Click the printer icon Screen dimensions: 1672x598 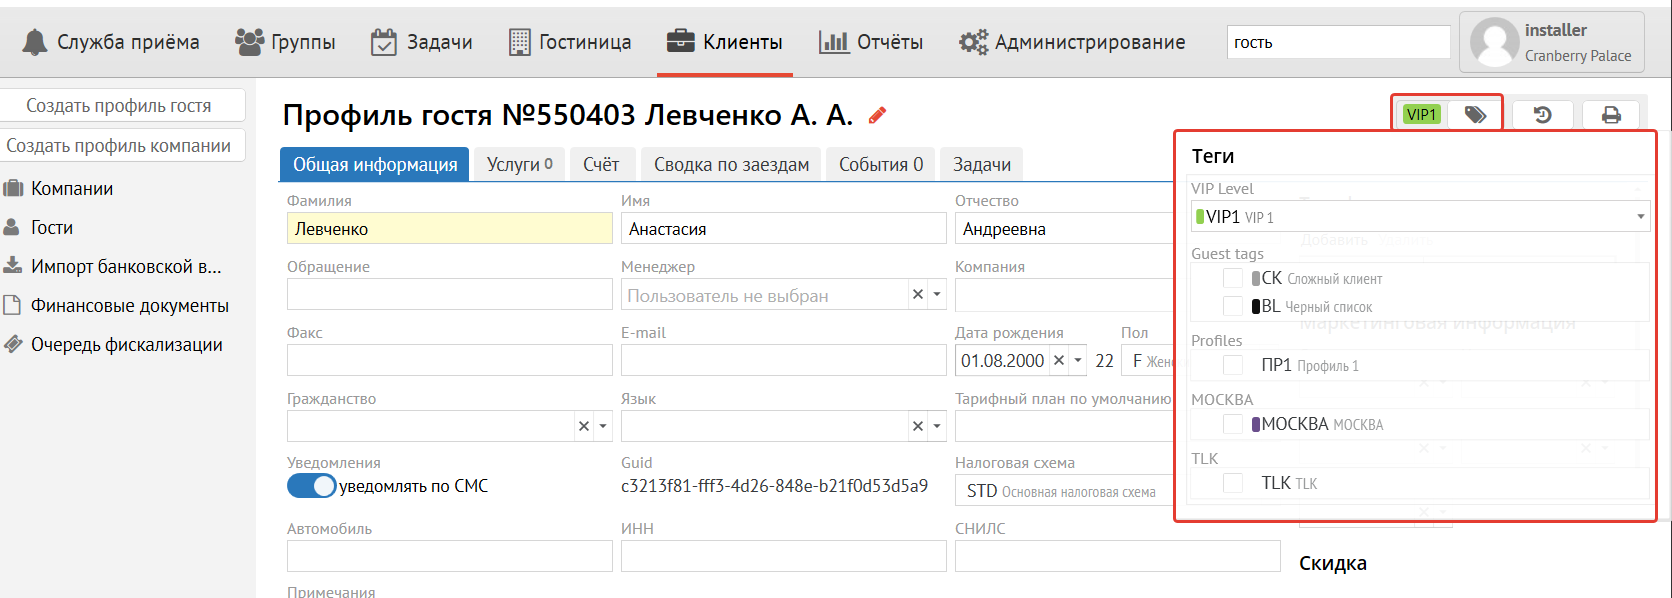[x=1610, y=115]
